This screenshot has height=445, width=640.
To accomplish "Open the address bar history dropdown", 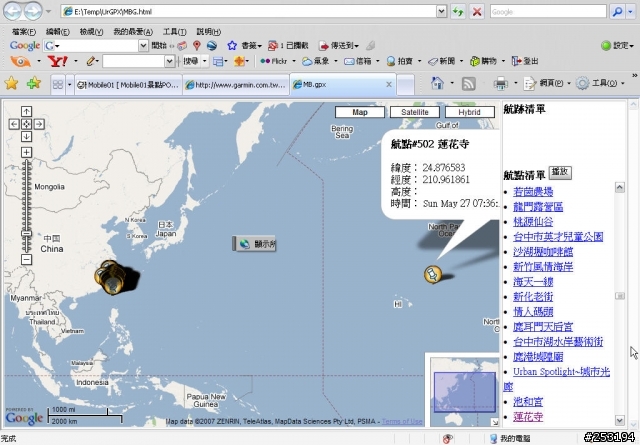I will coord(441,11).
